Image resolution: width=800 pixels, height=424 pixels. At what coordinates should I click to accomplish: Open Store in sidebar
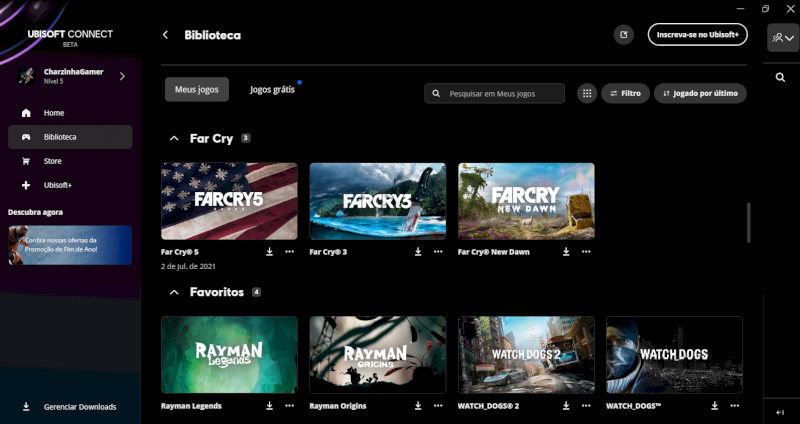[70, 161]
